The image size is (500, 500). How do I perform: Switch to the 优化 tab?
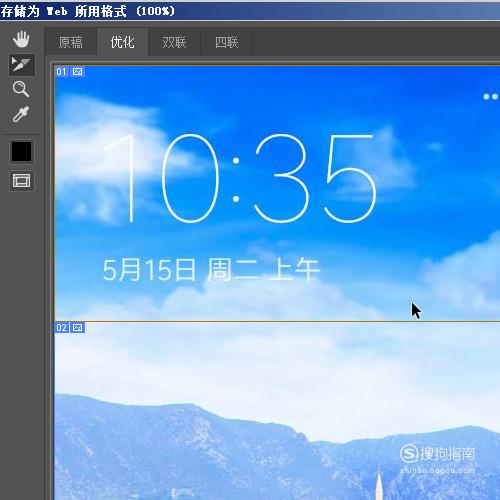[122, 42]
